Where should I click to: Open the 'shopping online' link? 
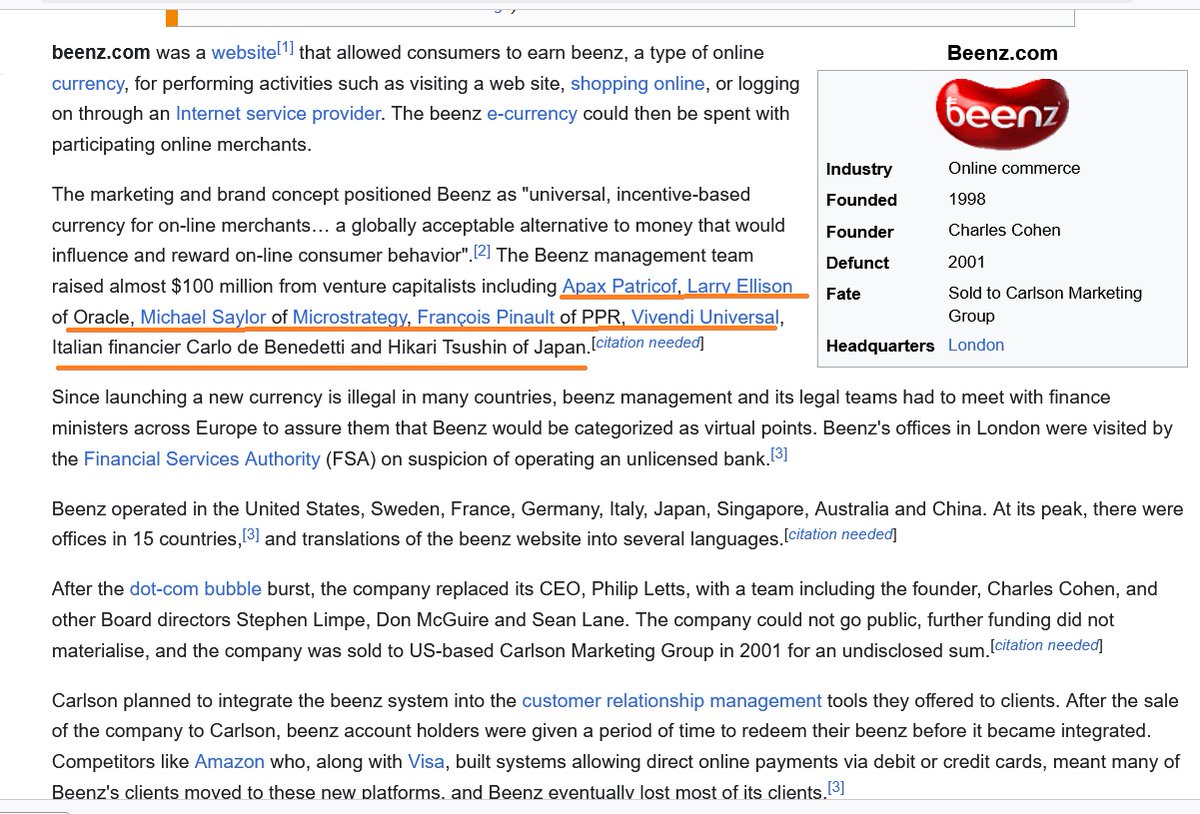(x=637, y=84)
